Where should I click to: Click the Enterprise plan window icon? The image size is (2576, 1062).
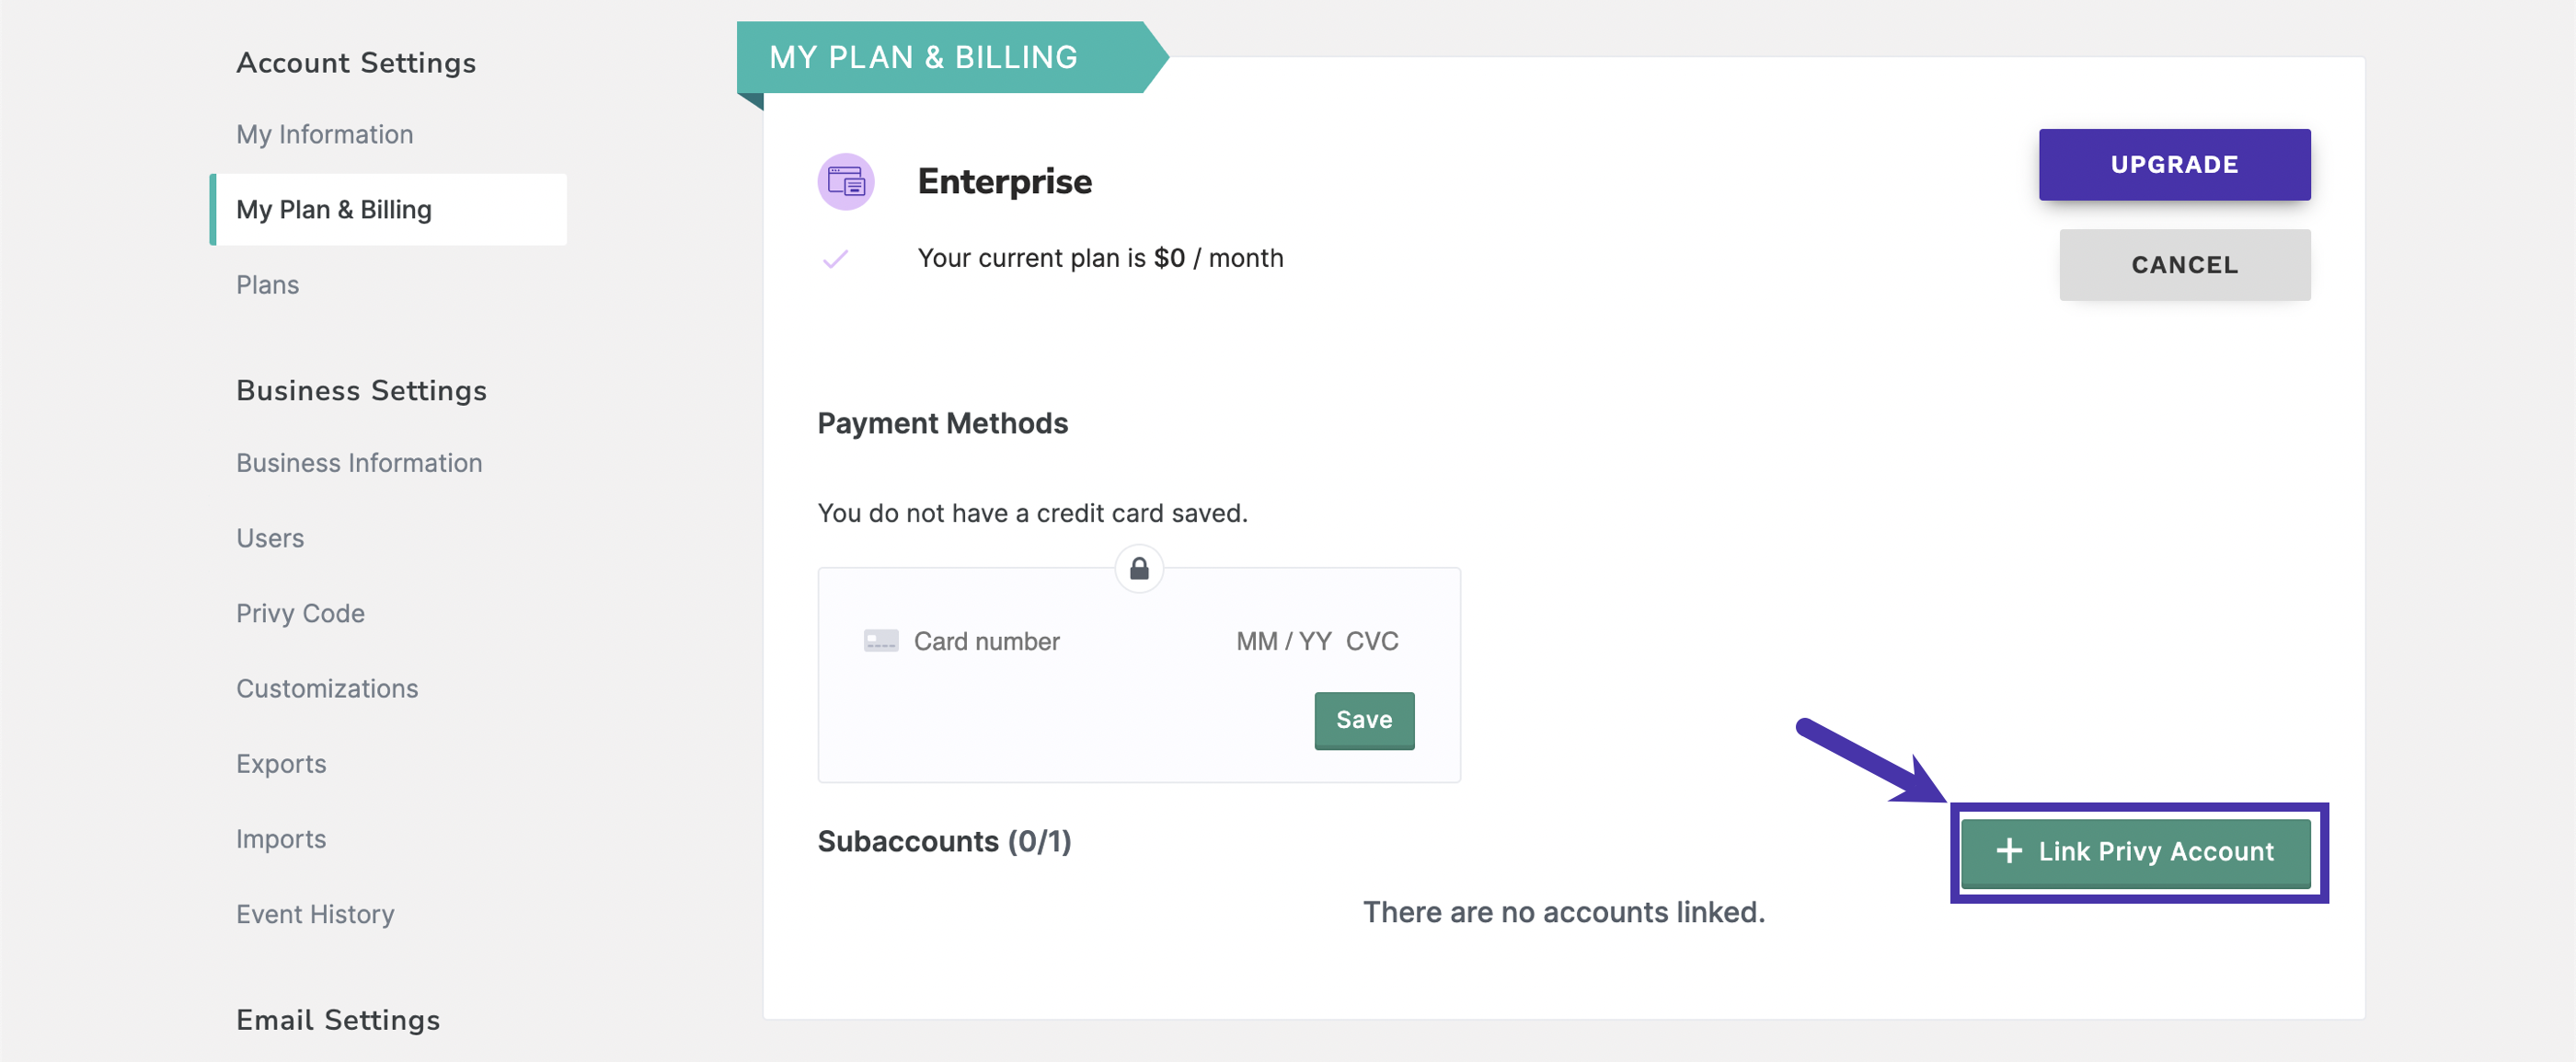pyautogui.click(x=846, y=182)
